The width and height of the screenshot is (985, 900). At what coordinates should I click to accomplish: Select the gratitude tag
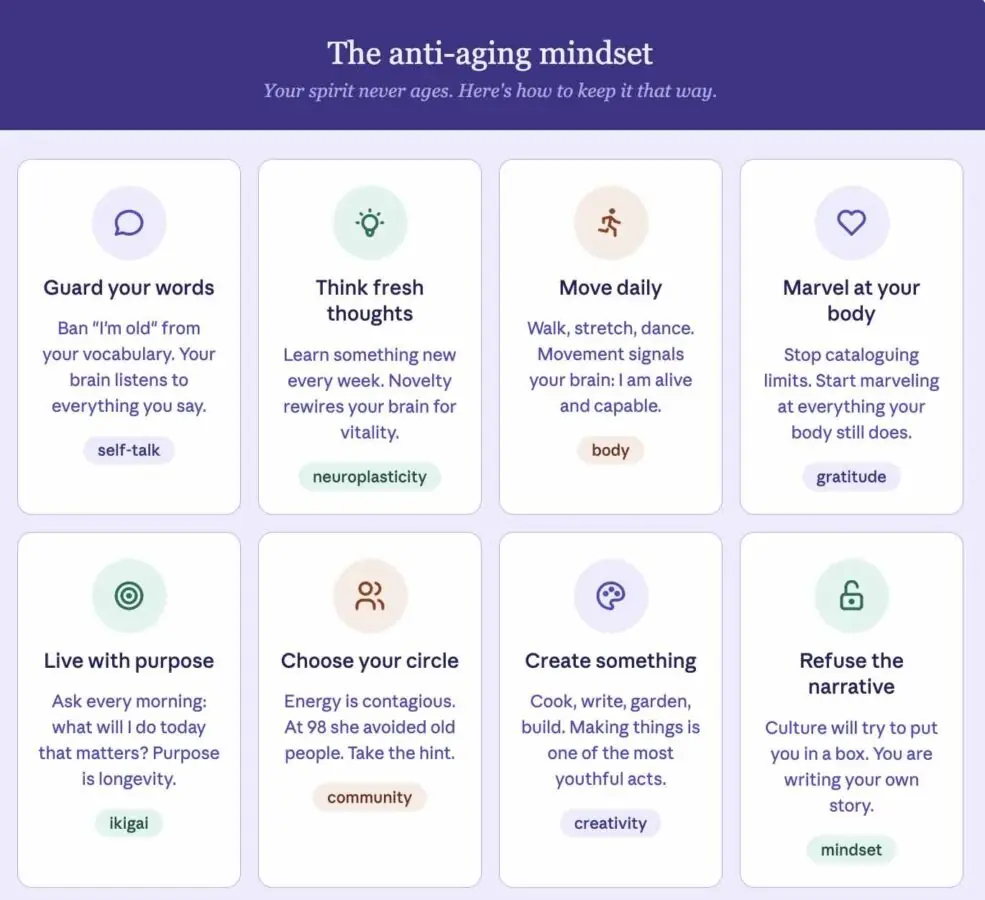click(x=851, y=477)
